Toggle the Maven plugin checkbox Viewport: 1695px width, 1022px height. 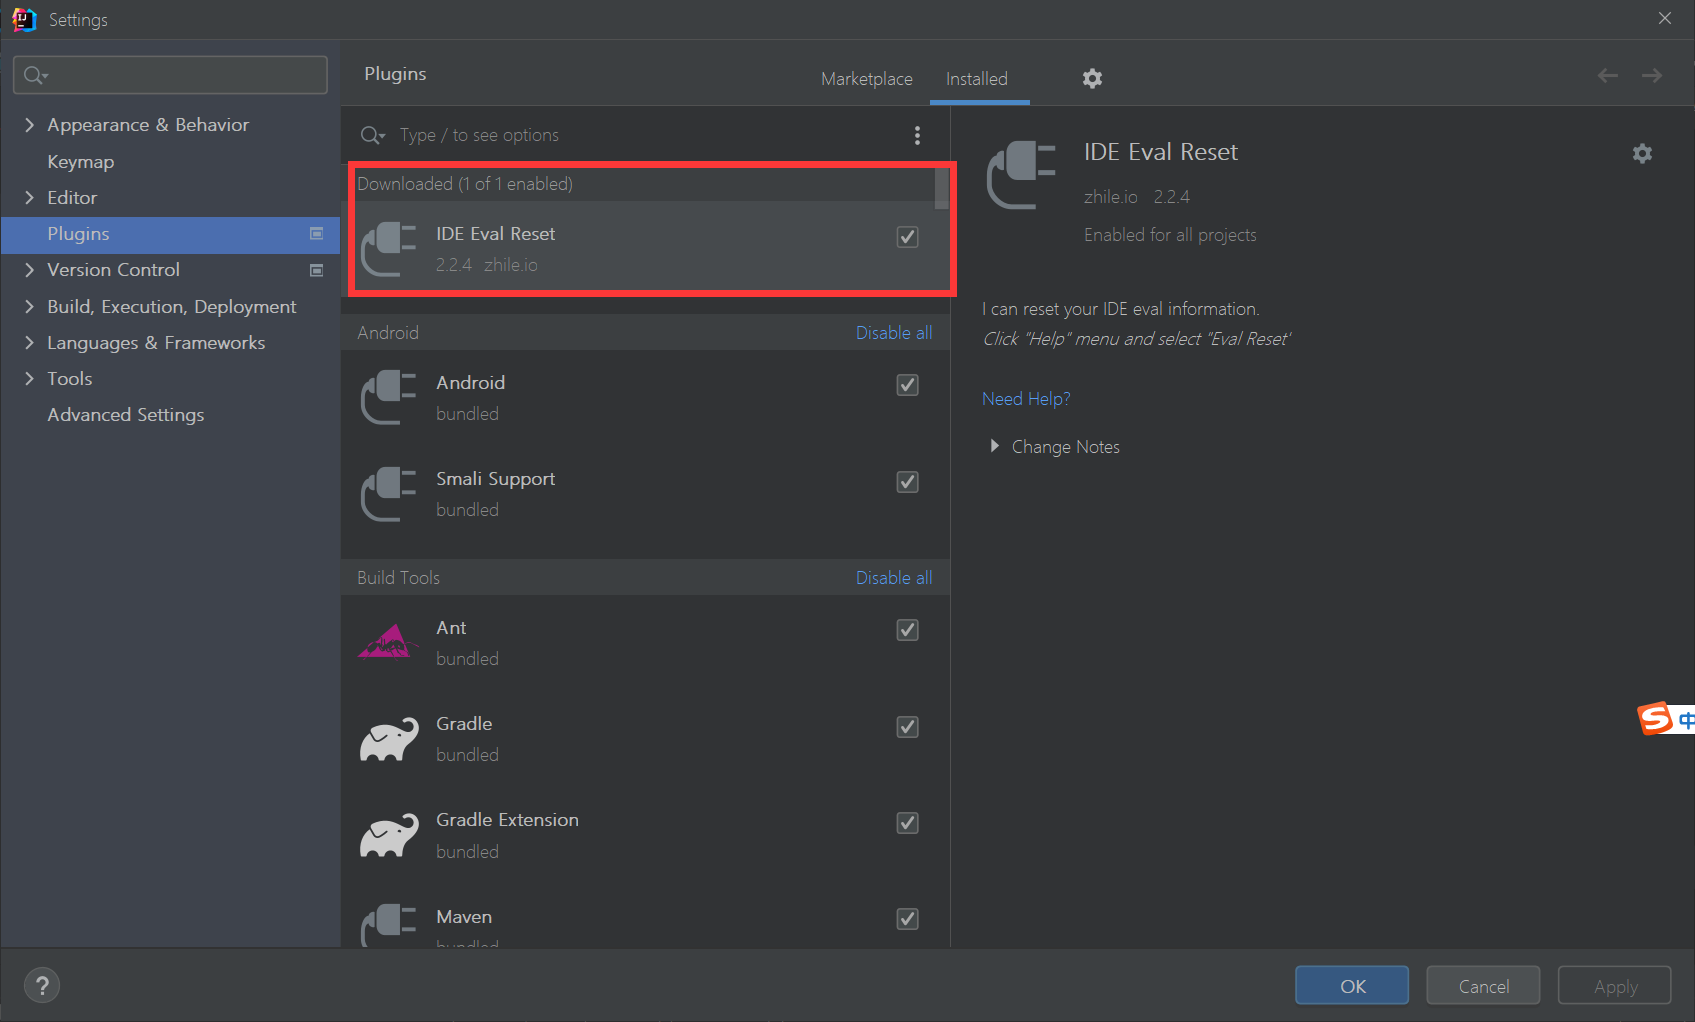coord(908,919)
